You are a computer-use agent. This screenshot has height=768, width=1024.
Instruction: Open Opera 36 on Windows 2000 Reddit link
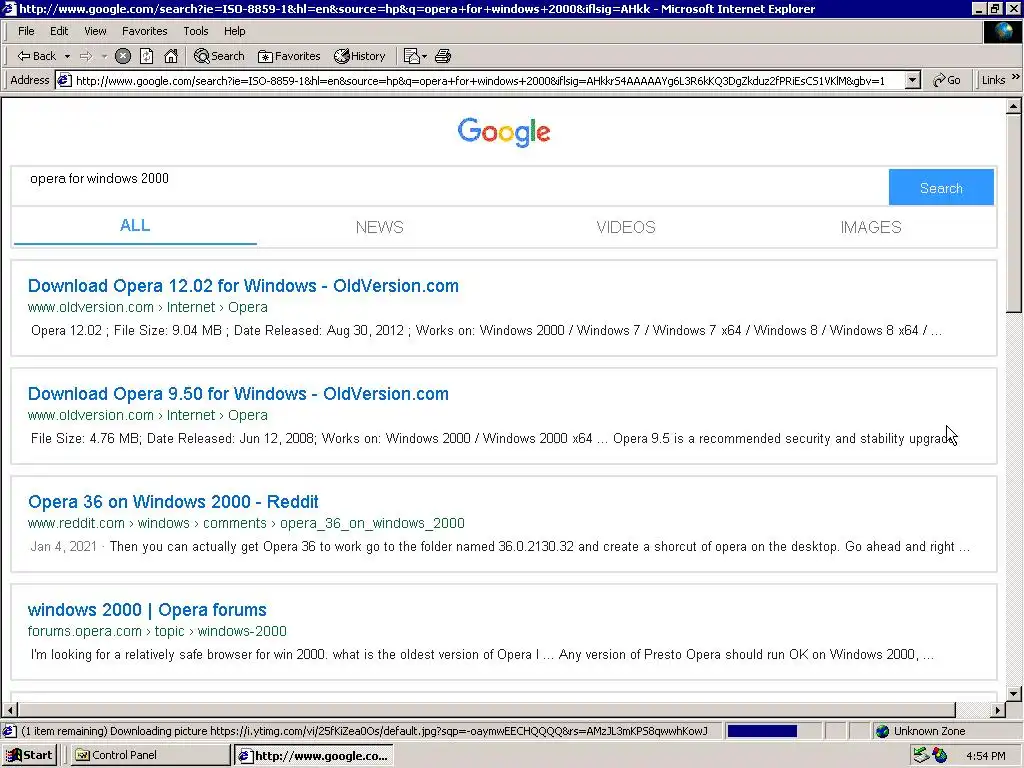[173, 502]
